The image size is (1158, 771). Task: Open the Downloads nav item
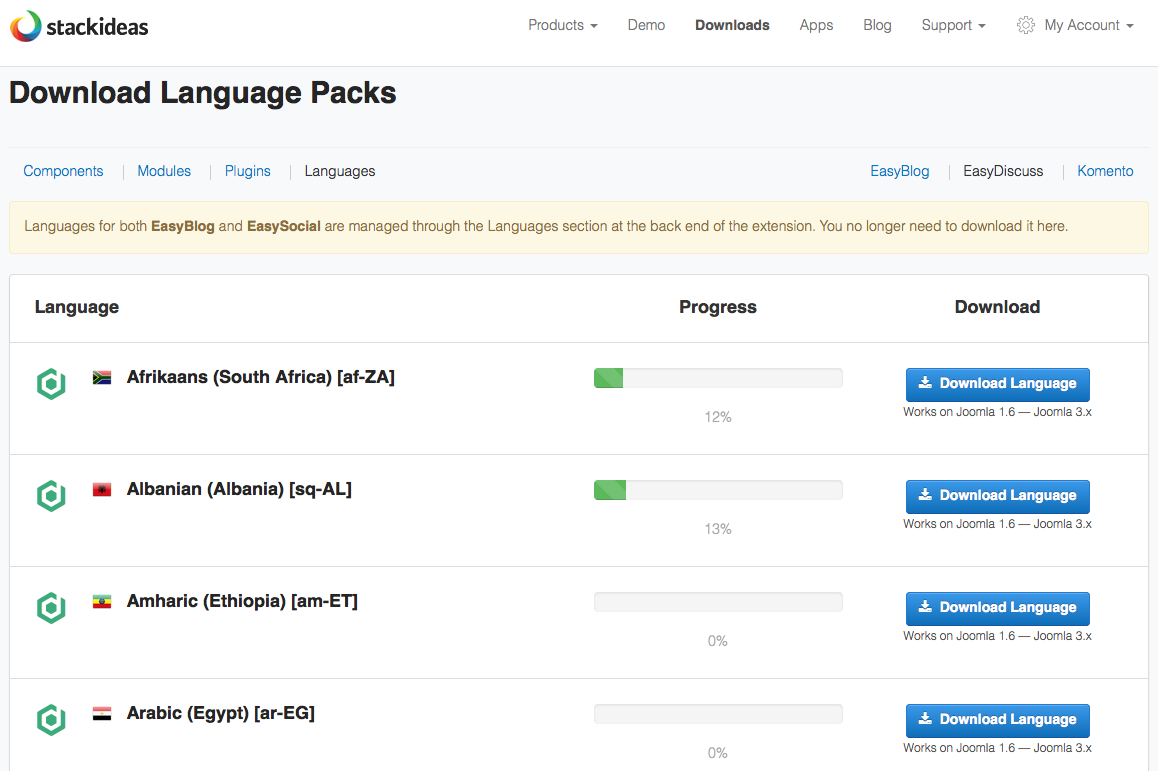pos(732,25)
